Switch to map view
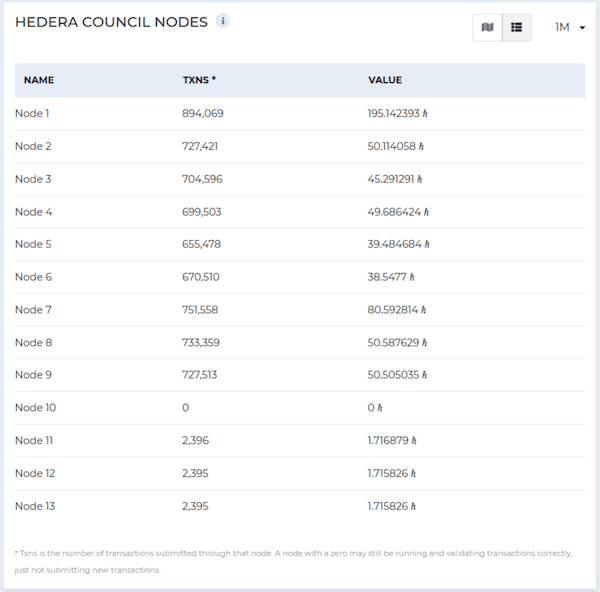Viewport: 600px width, 592px height. tap(488, 27)
